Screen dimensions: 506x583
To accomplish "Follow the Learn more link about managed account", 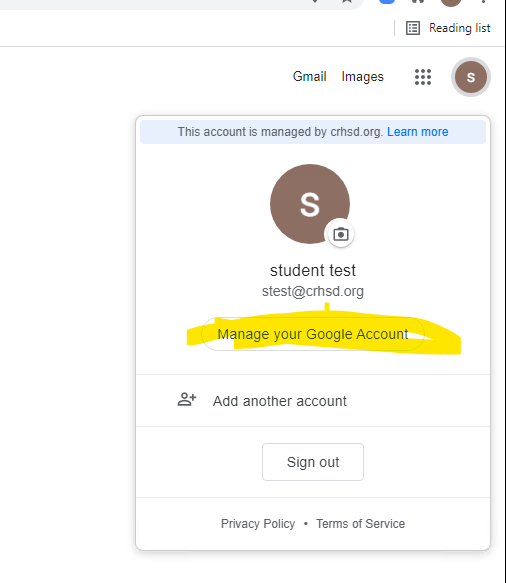I will tap(418, 132).
